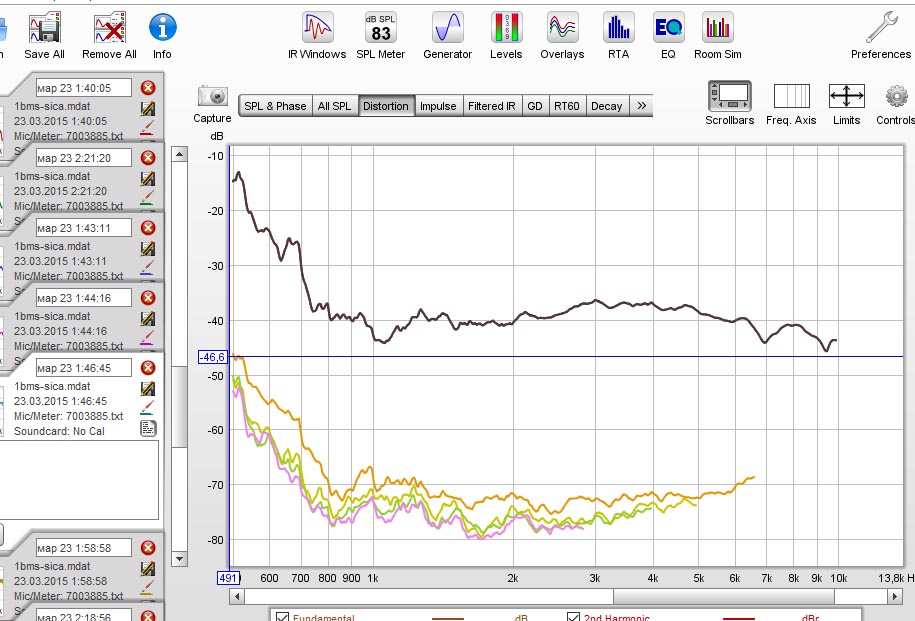Open the Room Sim tool
The image size is (915, 621).
[717, 27]
